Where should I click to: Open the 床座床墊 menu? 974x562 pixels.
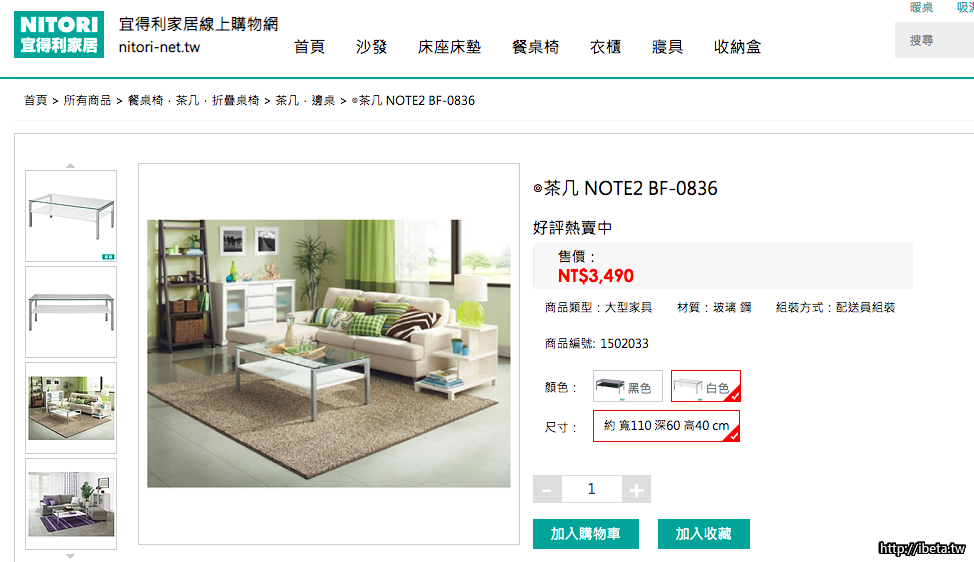[450, 47]
